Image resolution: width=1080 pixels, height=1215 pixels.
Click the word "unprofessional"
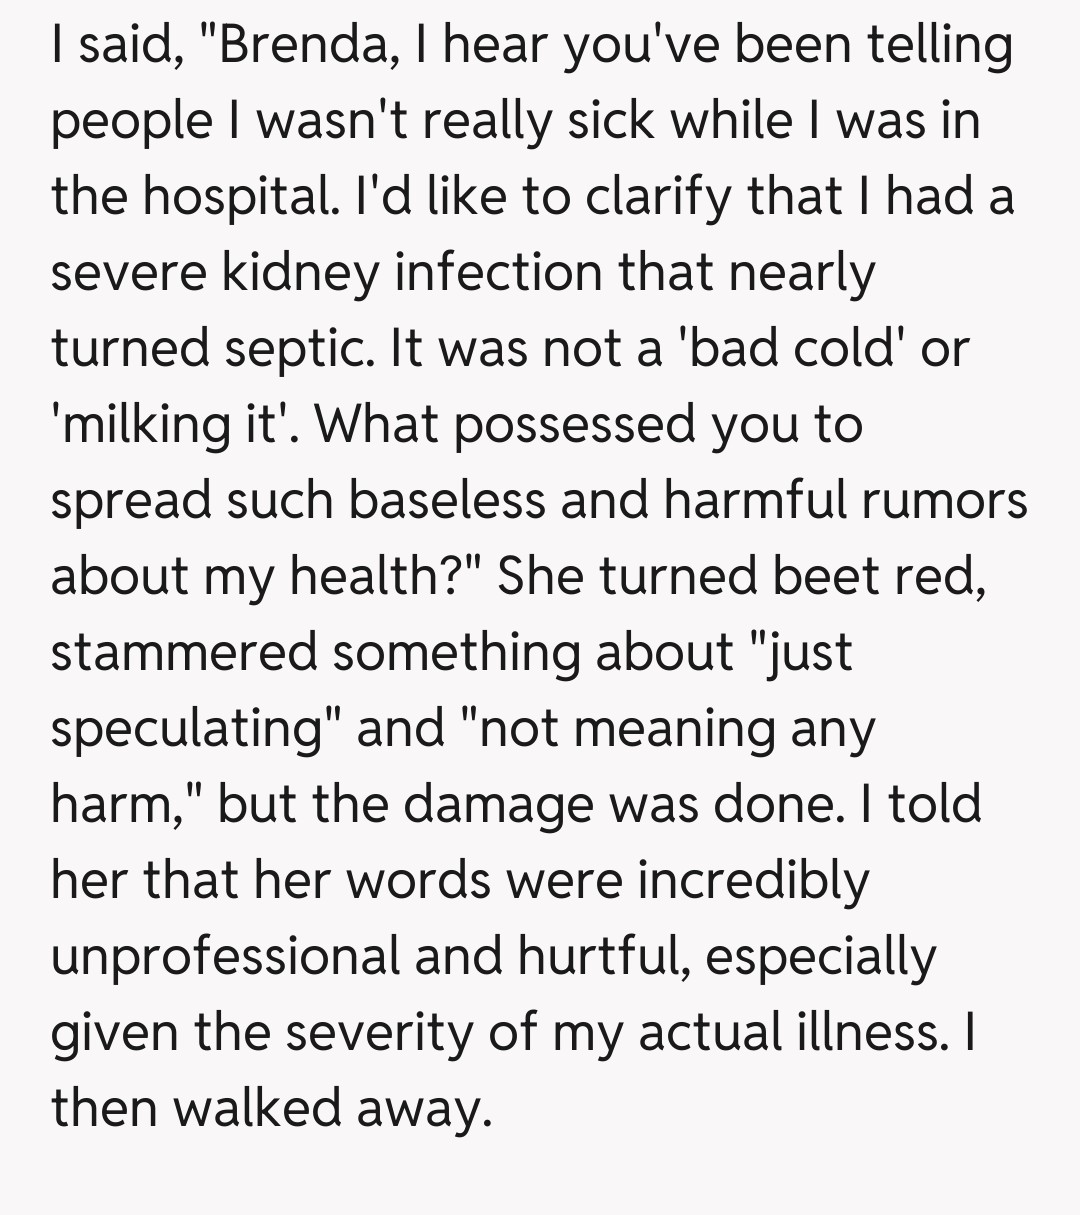coord(224,957)
